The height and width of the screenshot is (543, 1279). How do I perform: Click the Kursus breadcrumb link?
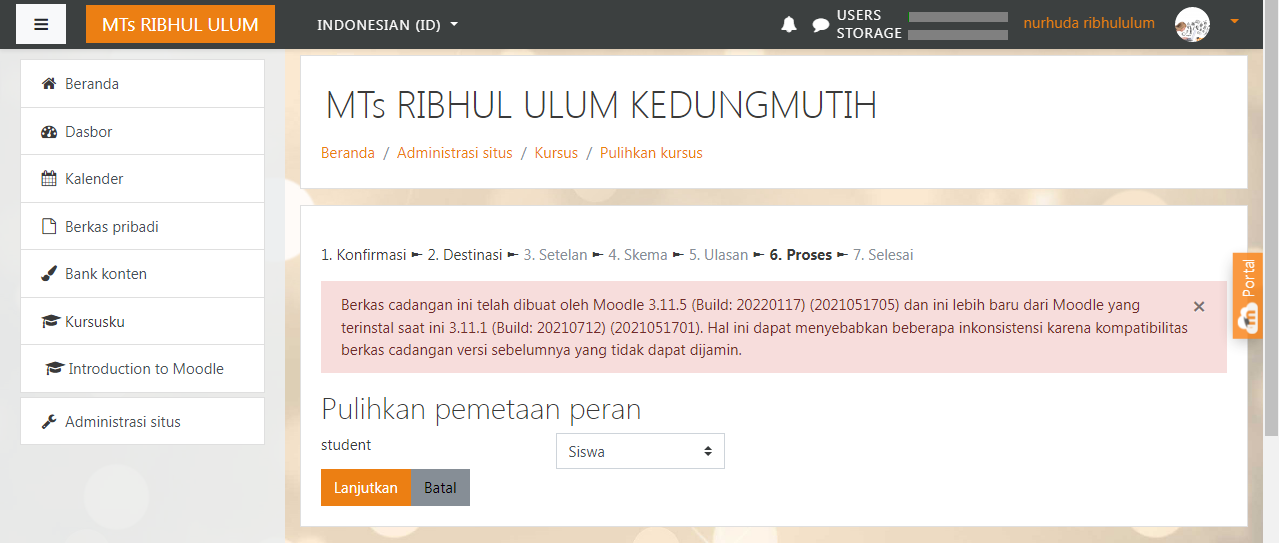click(x=556, y=153)
